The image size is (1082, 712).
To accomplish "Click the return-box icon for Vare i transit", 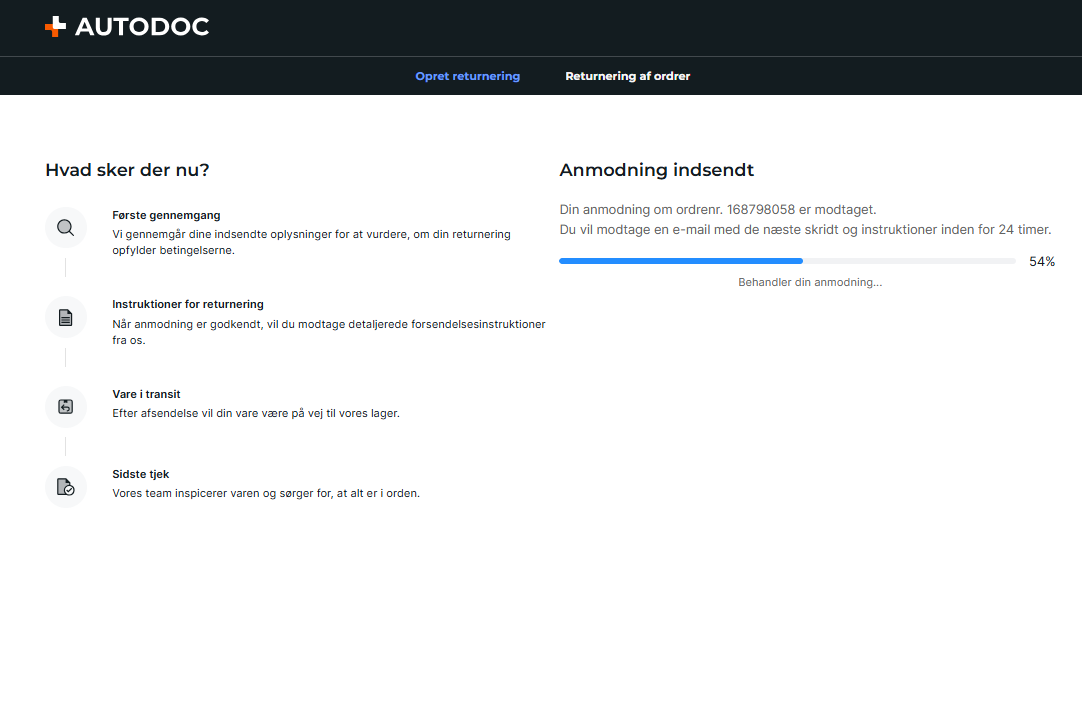I will 66,407.
